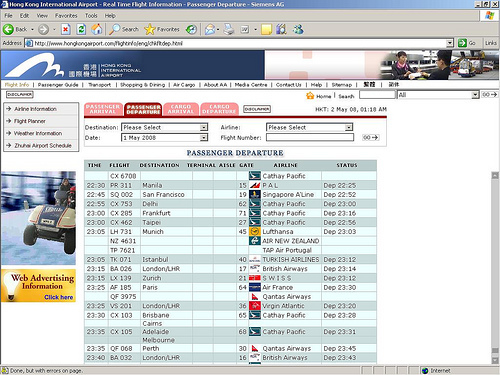The image size is (500, 375).
Task: Switch to the Cargo Departure tab
Action: tap(219, 109)
